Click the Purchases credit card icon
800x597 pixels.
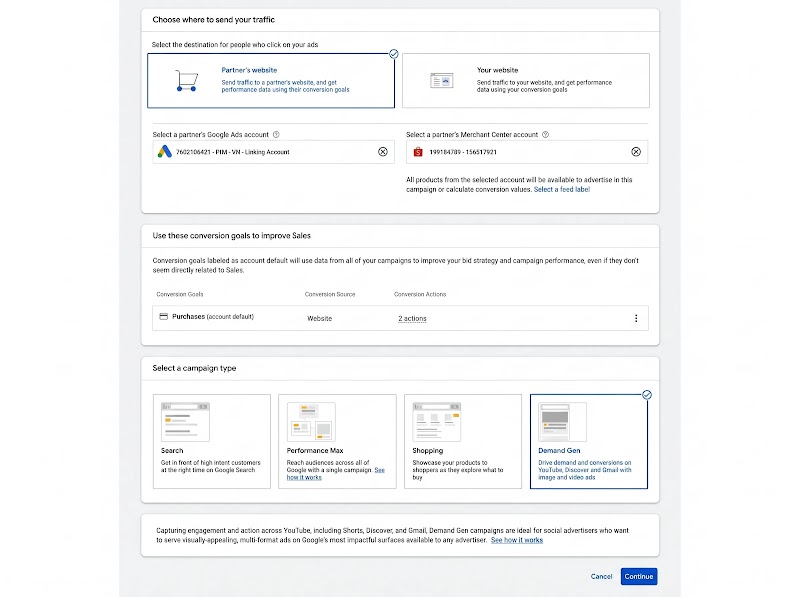(x=163, y=316)
